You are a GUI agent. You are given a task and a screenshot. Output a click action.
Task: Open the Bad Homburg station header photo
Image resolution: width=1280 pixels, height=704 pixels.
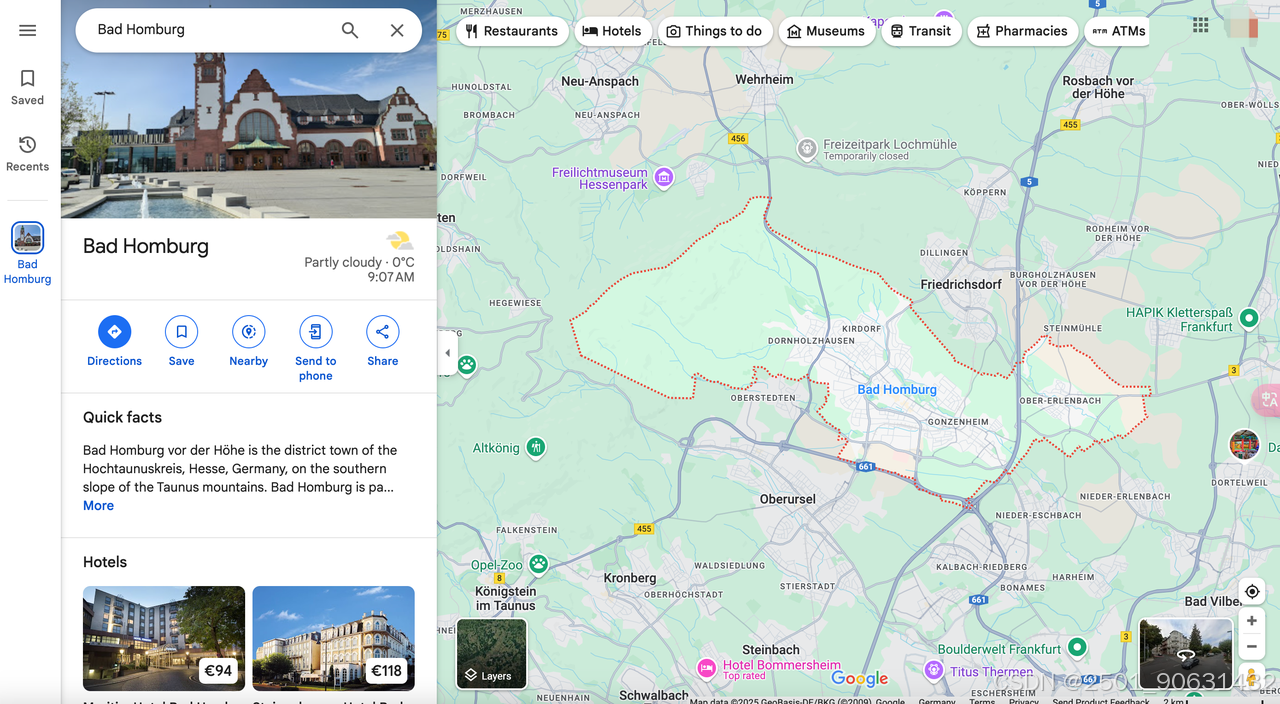tap(249, 109)
